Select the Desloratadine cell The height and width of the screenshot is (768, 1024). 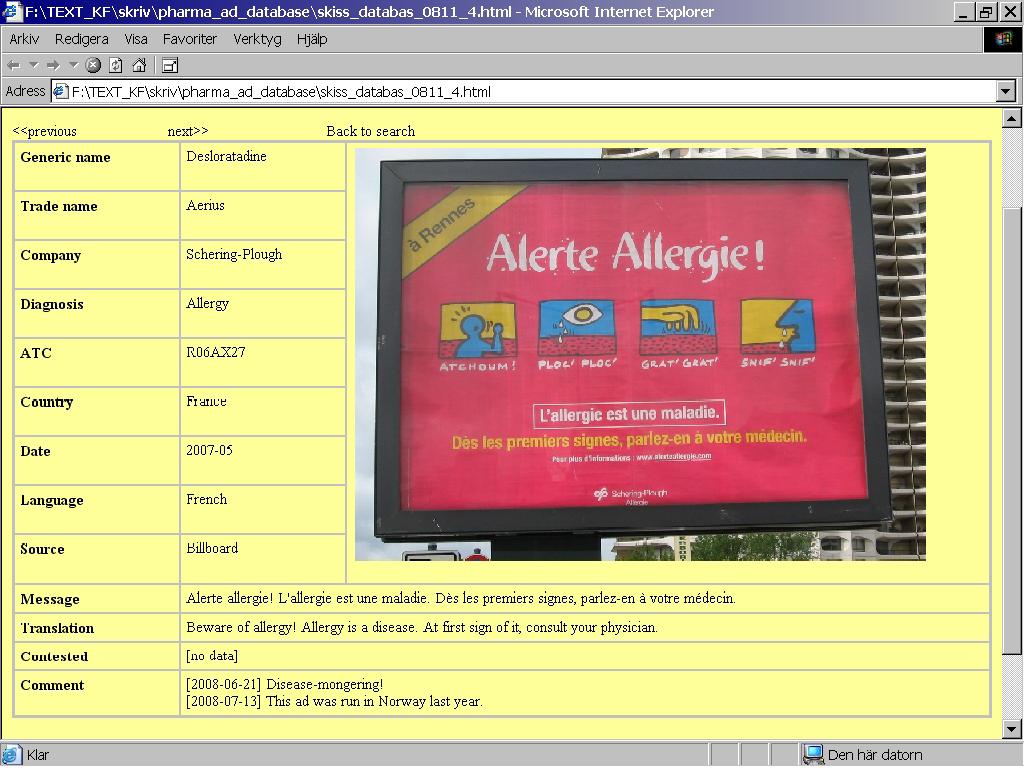click(227, 157)
